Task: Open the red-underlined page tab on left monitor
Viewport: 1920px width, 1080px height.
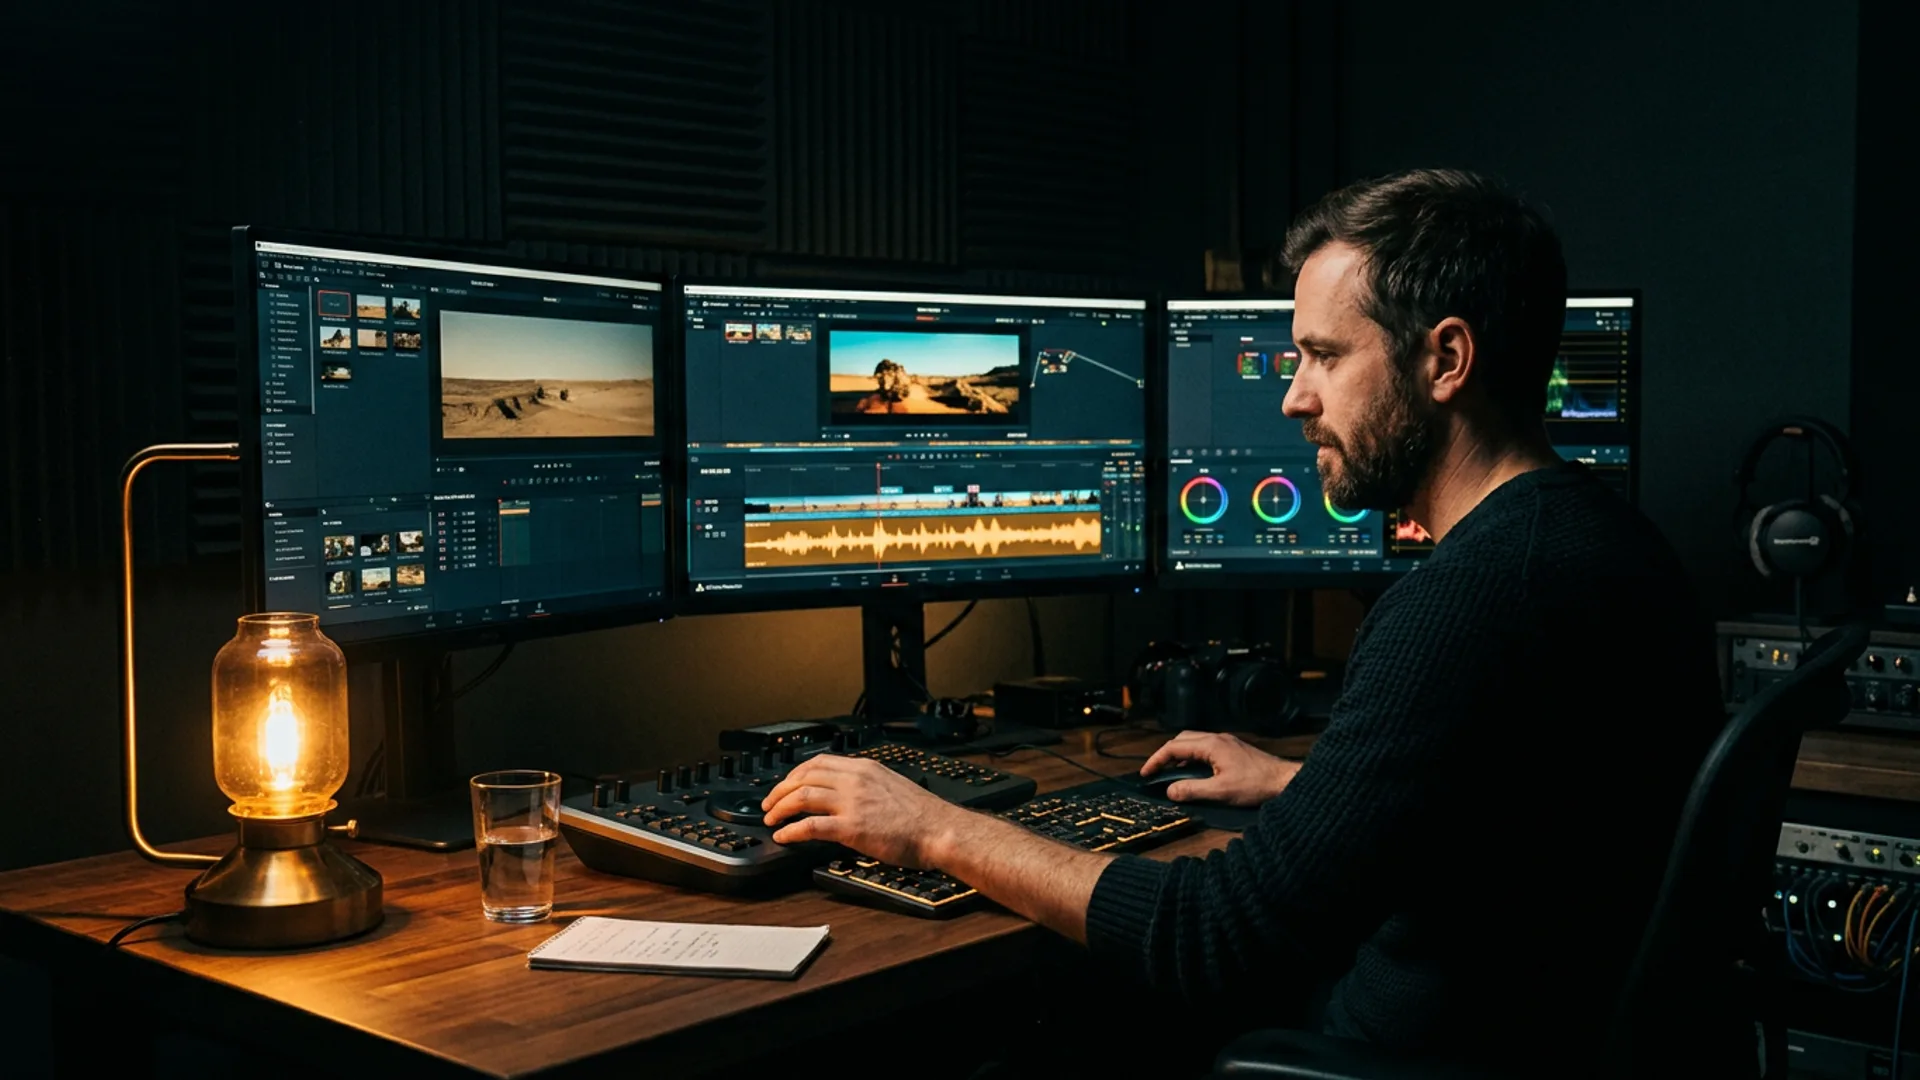Action: 538,608
